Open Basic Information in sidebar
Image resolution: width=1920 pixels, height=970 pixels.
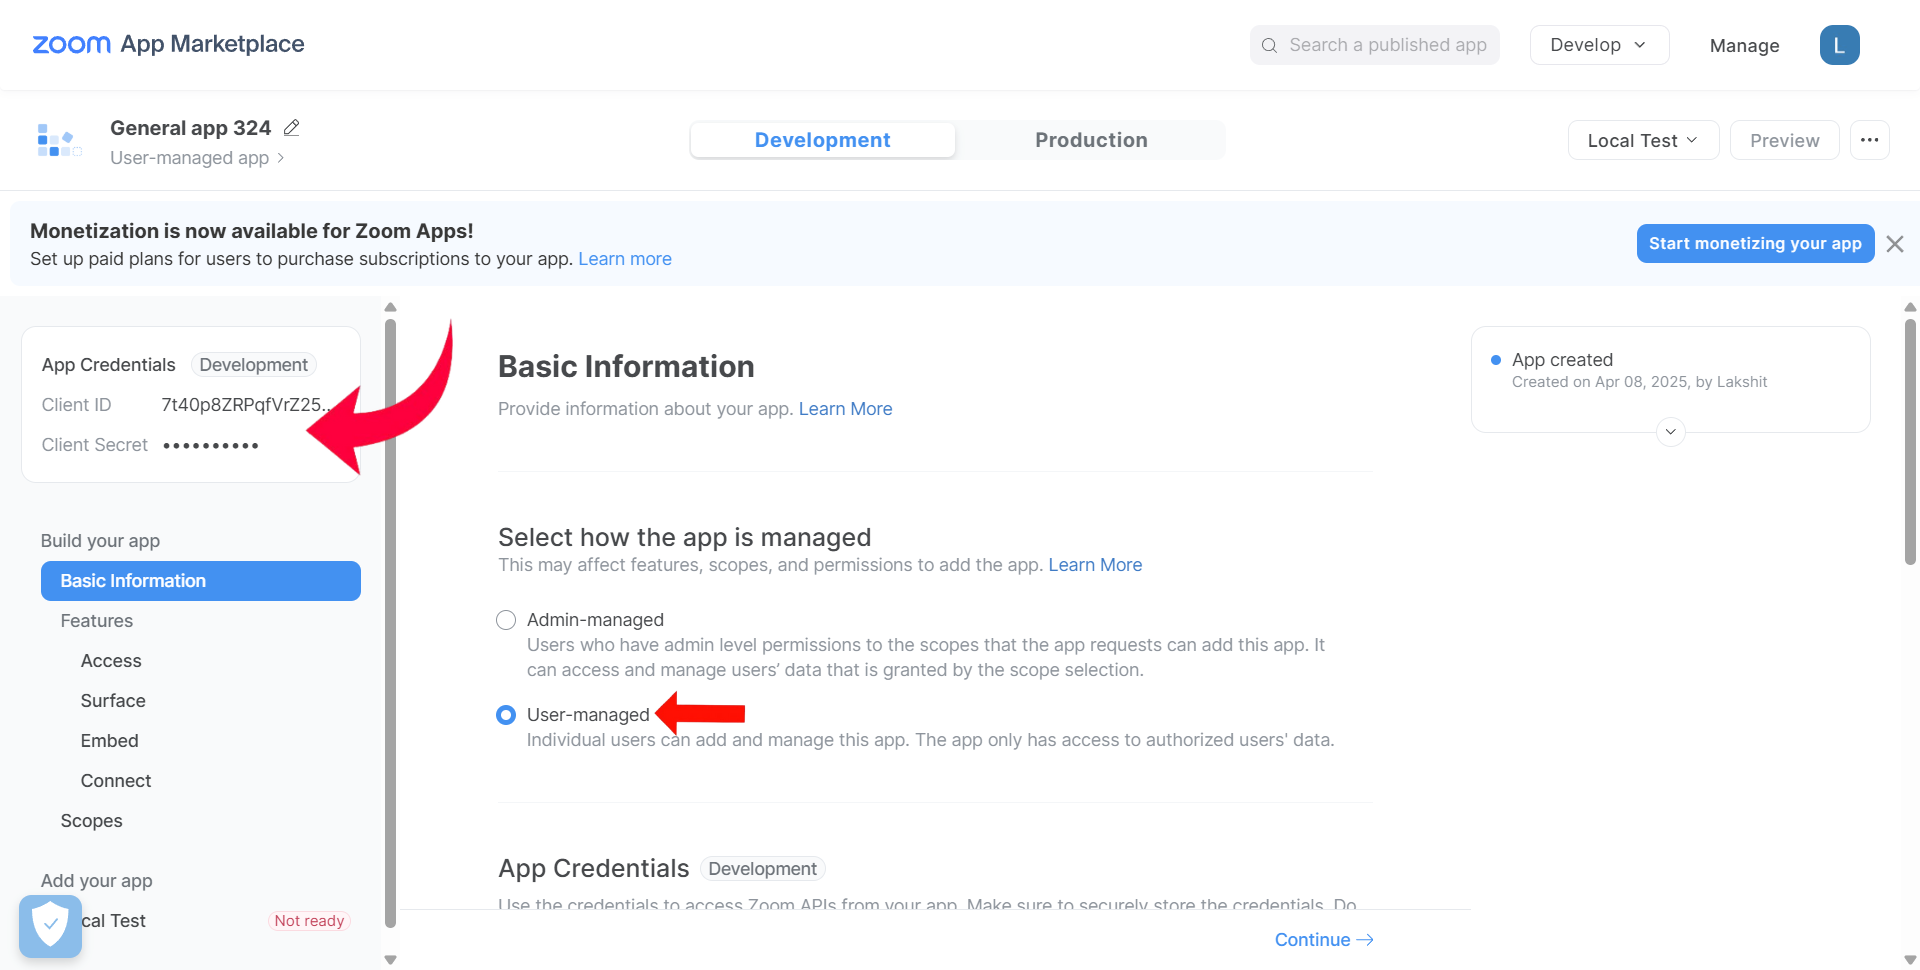[201, 581]
